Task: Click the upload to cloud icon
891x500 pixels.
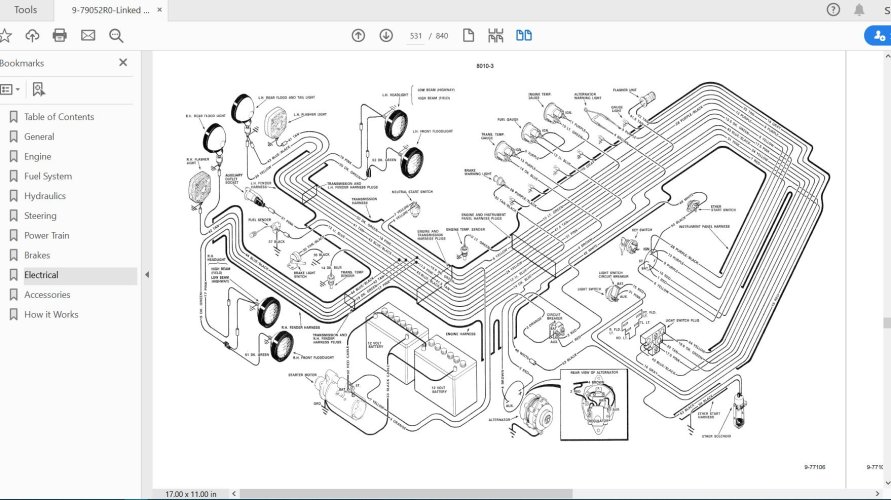Action: pos(32,36)
